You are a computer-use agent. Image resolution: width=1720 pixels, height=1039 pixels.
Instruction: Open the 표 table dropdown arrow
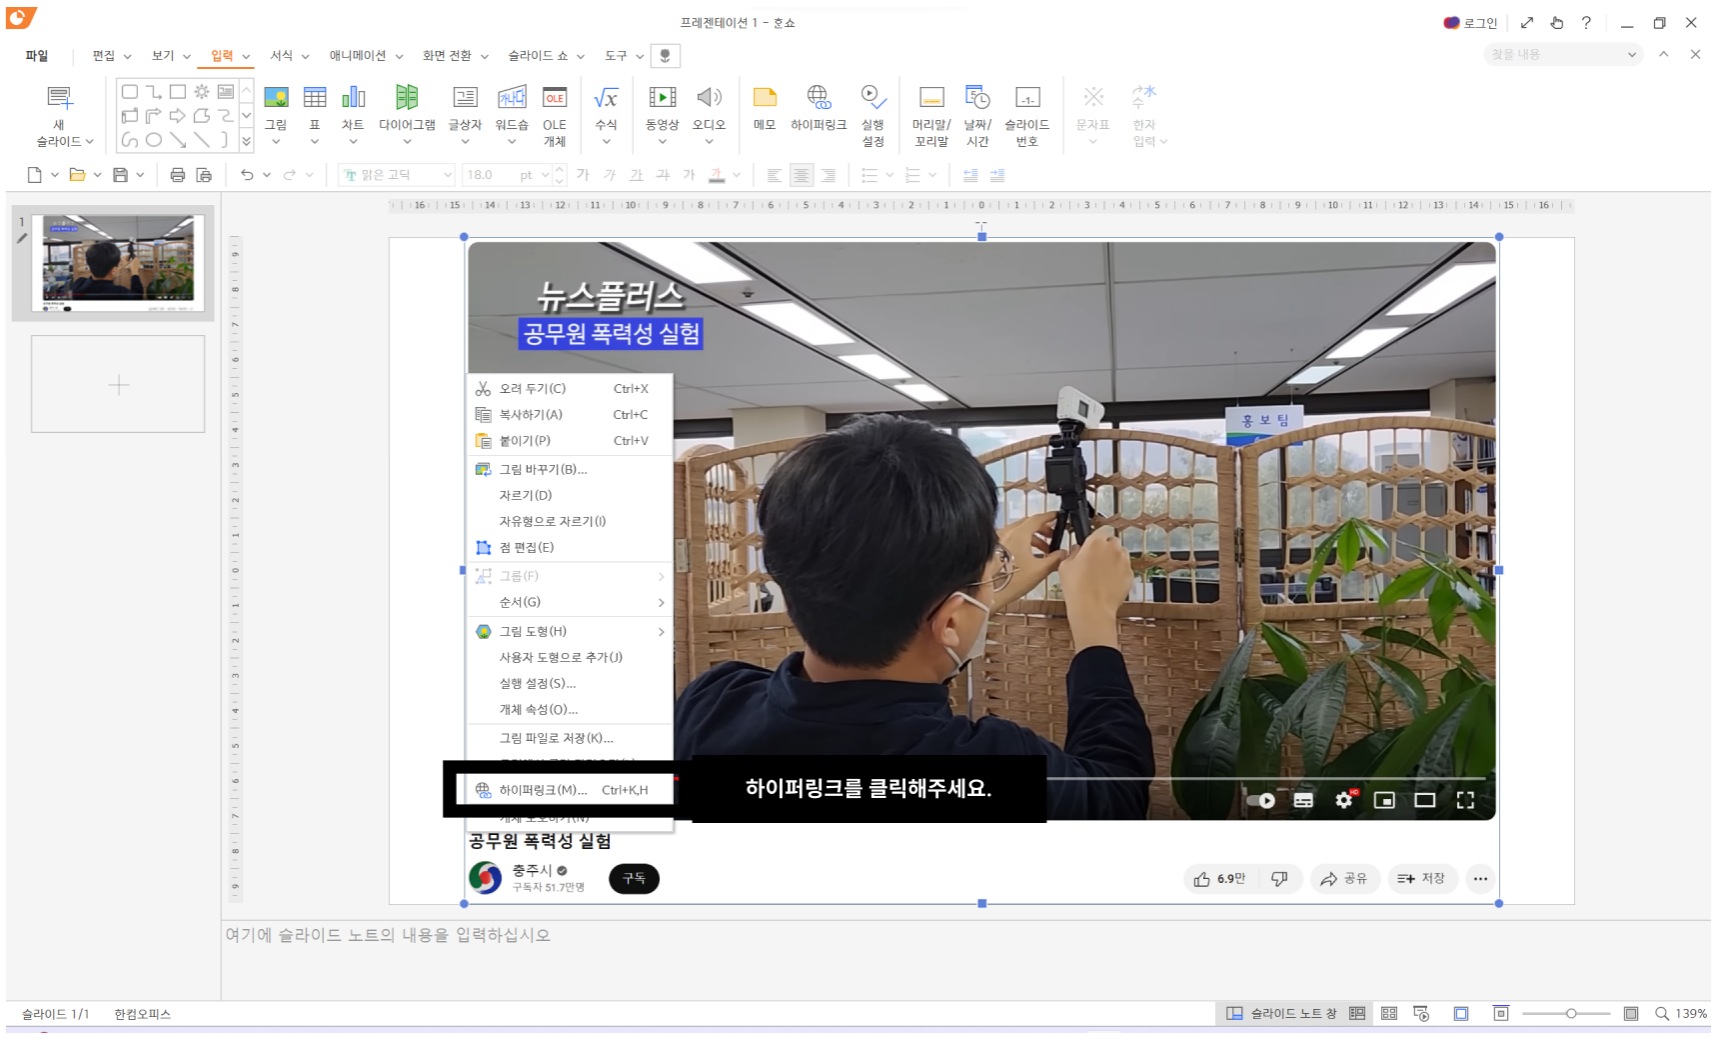(314, 142)
